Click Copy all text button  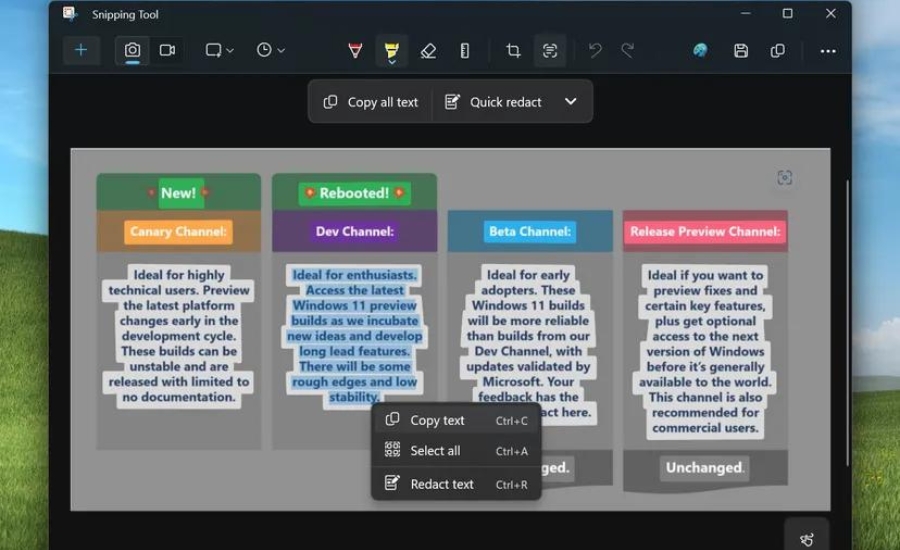tap(371, 102)
